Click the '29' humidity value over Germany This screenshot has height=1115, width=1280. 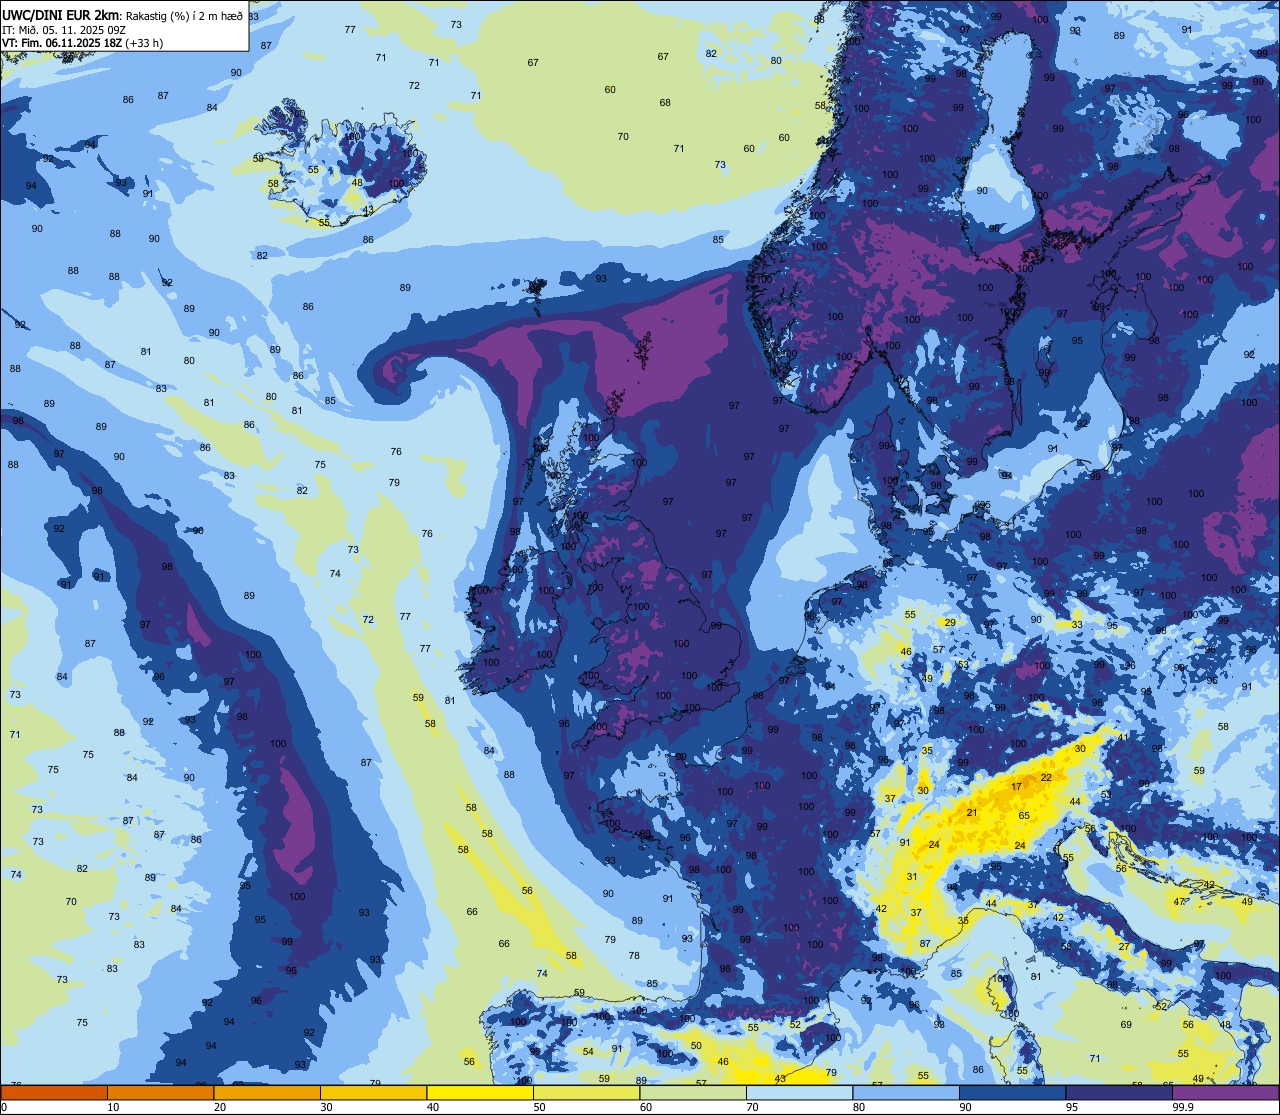pos(950,623)
